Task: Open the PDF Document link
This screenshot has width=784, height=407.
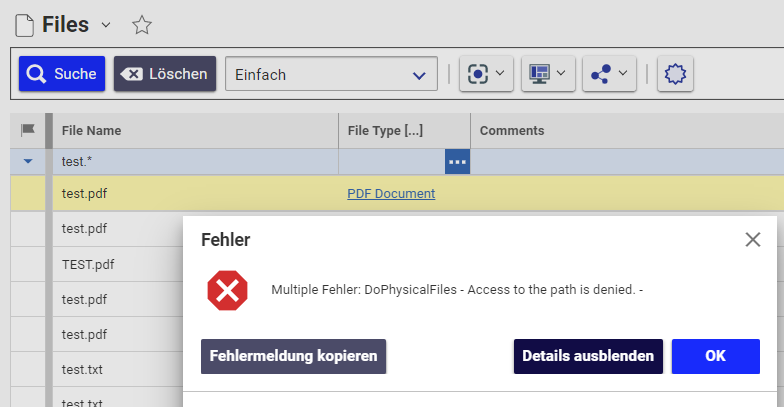Action: click(x=391, y=194)
